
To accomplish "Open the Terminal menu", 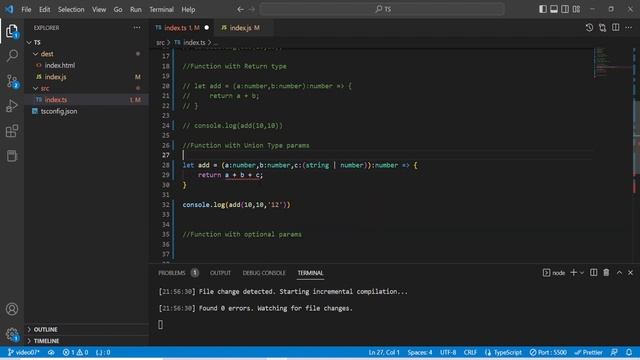I will [161, 9].
